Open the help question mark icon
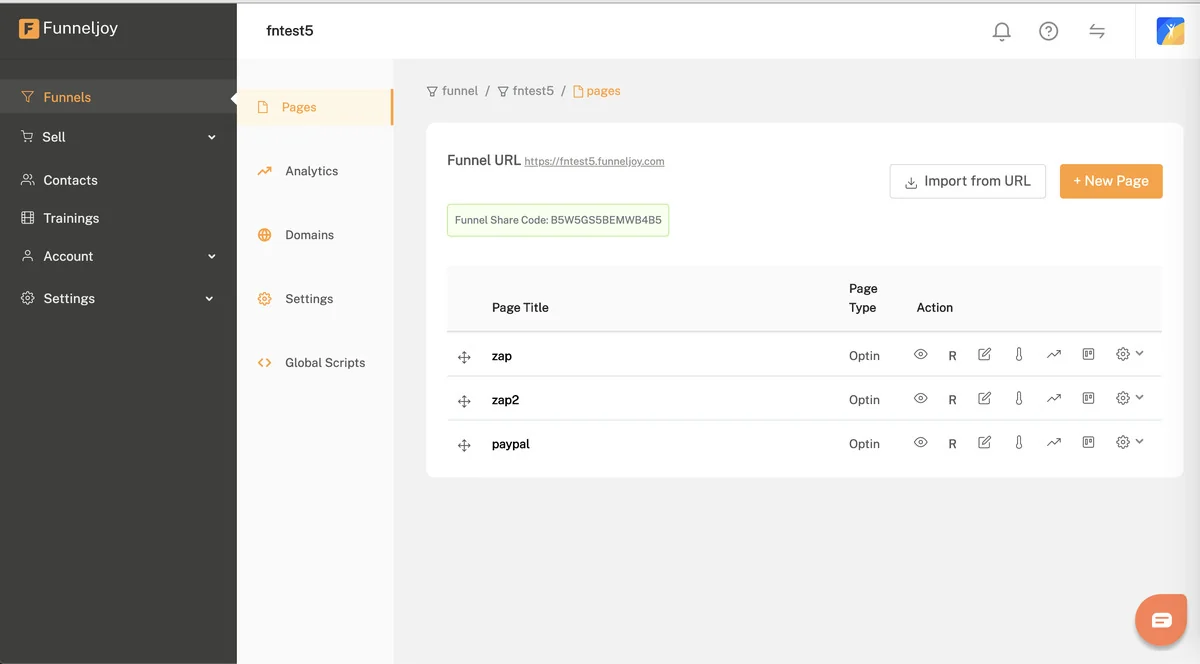 point(1048,31)
